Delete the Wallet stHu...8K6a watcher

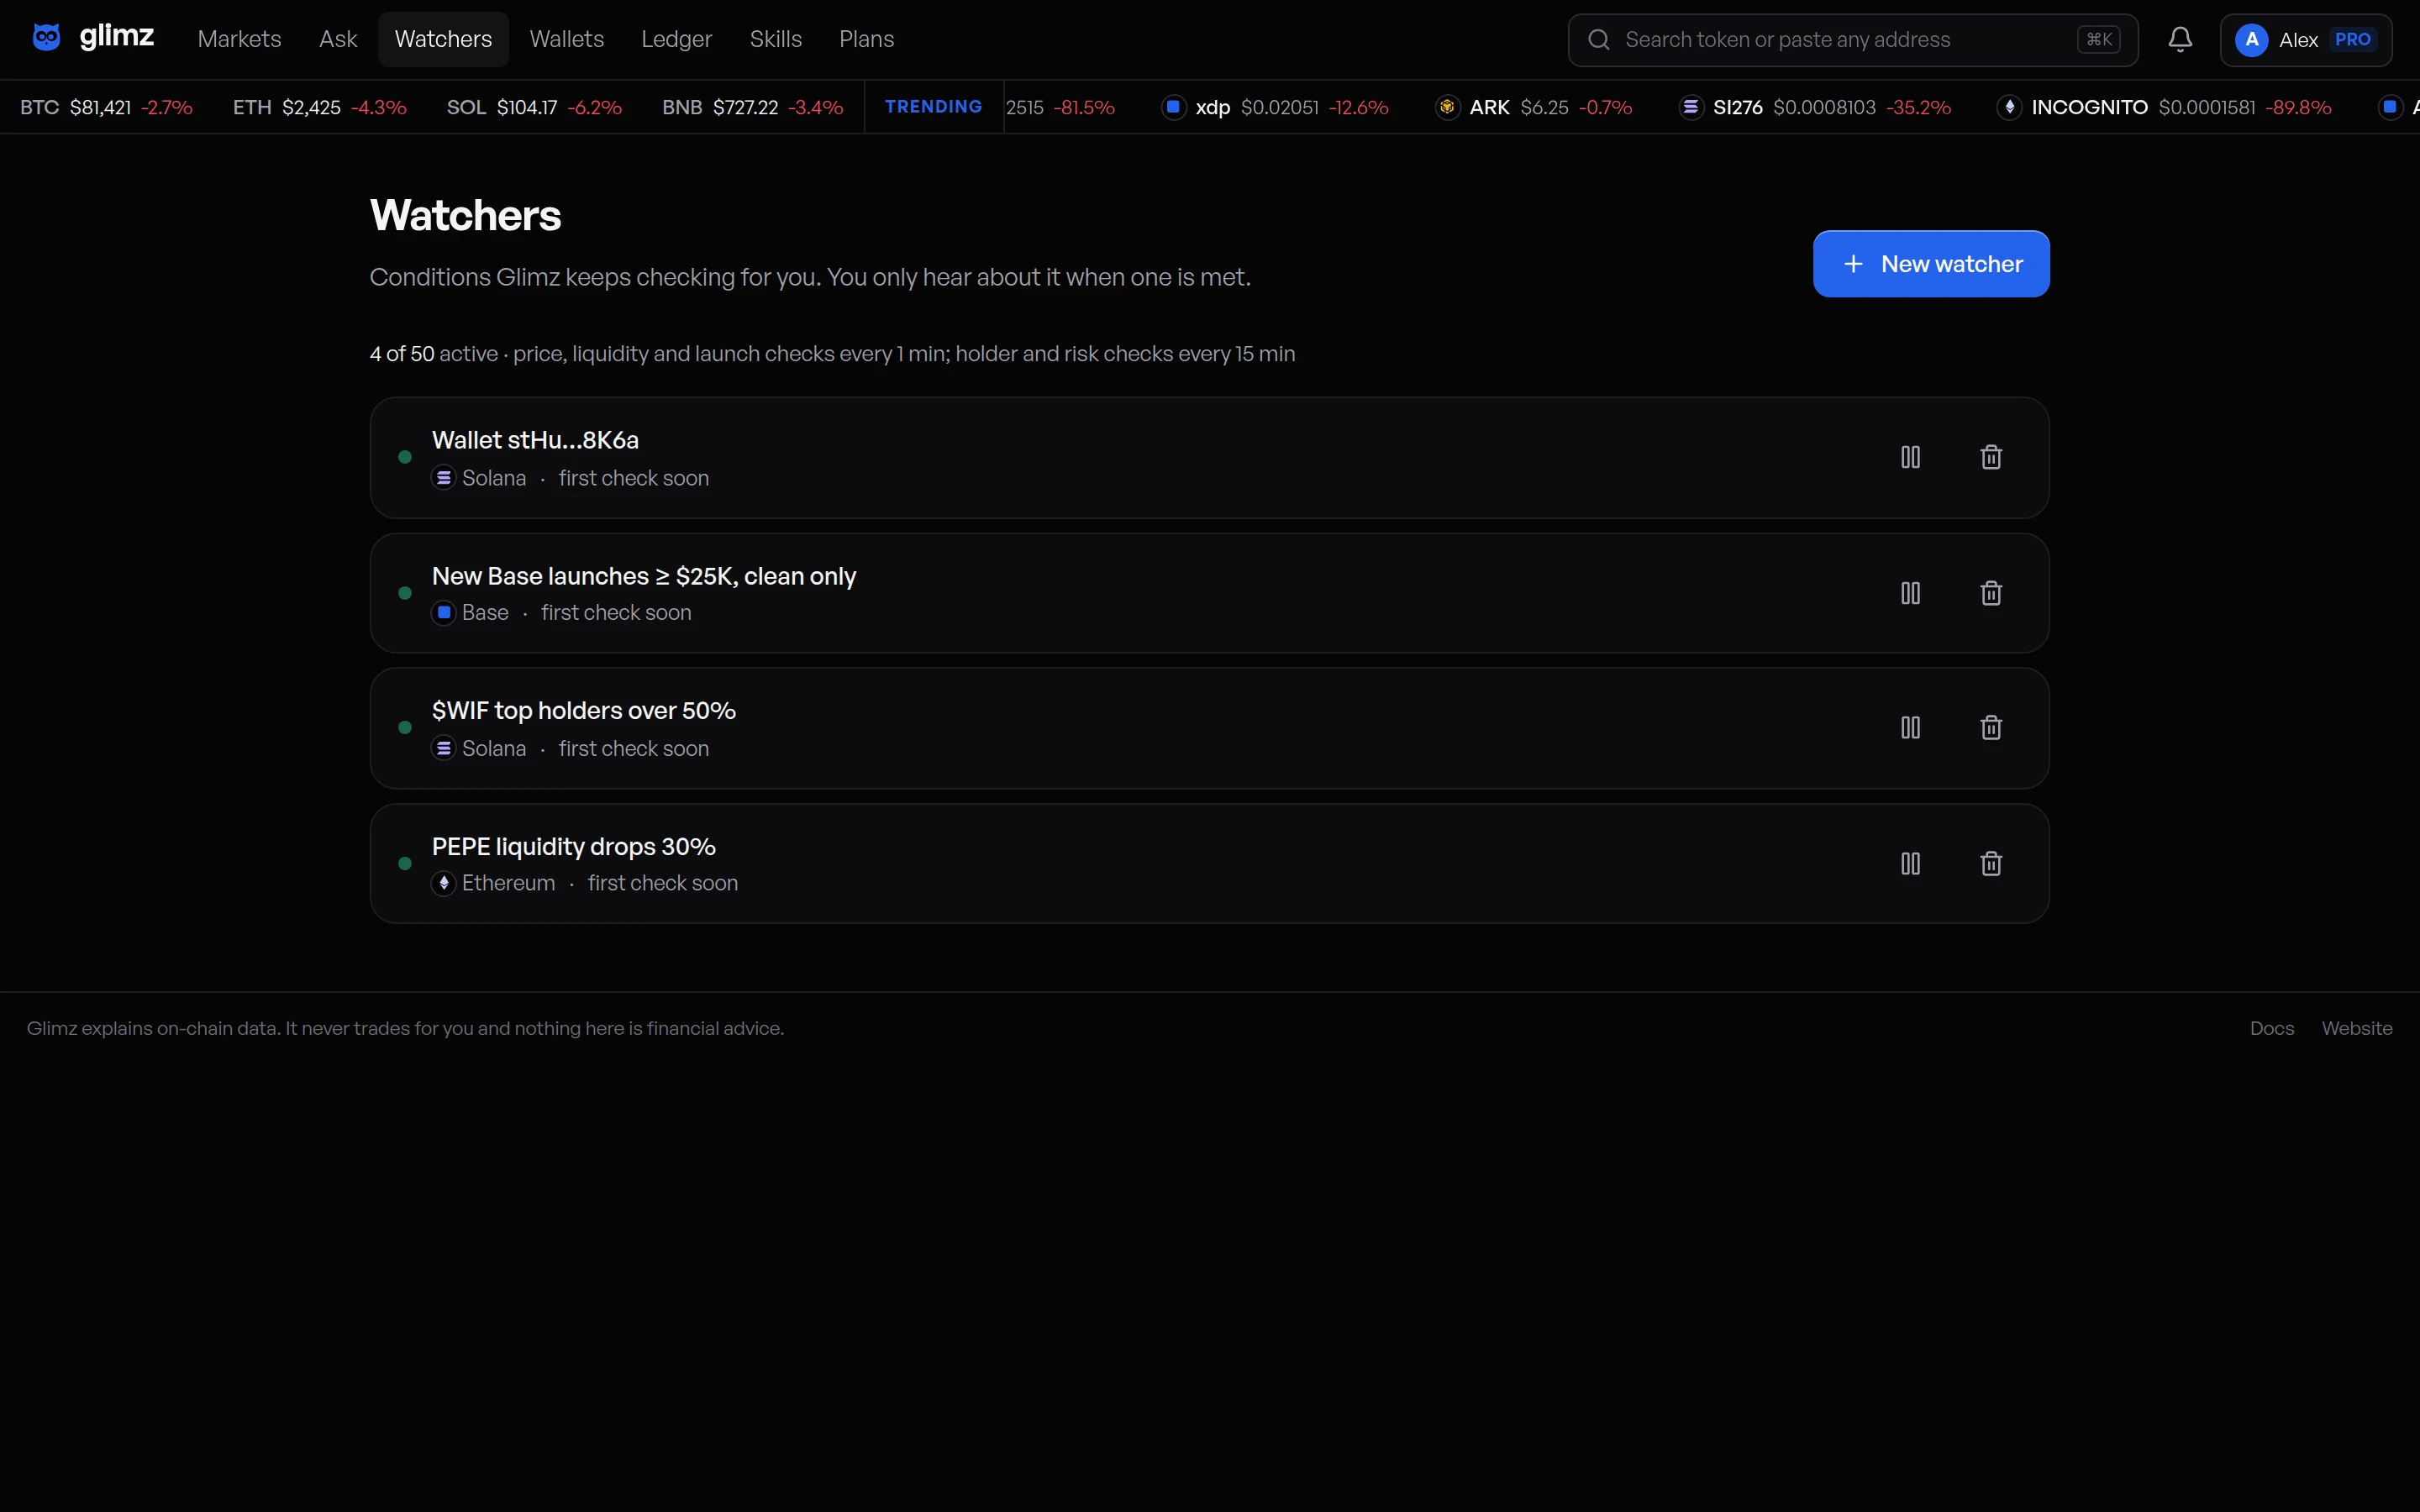tap(1991, 457)
